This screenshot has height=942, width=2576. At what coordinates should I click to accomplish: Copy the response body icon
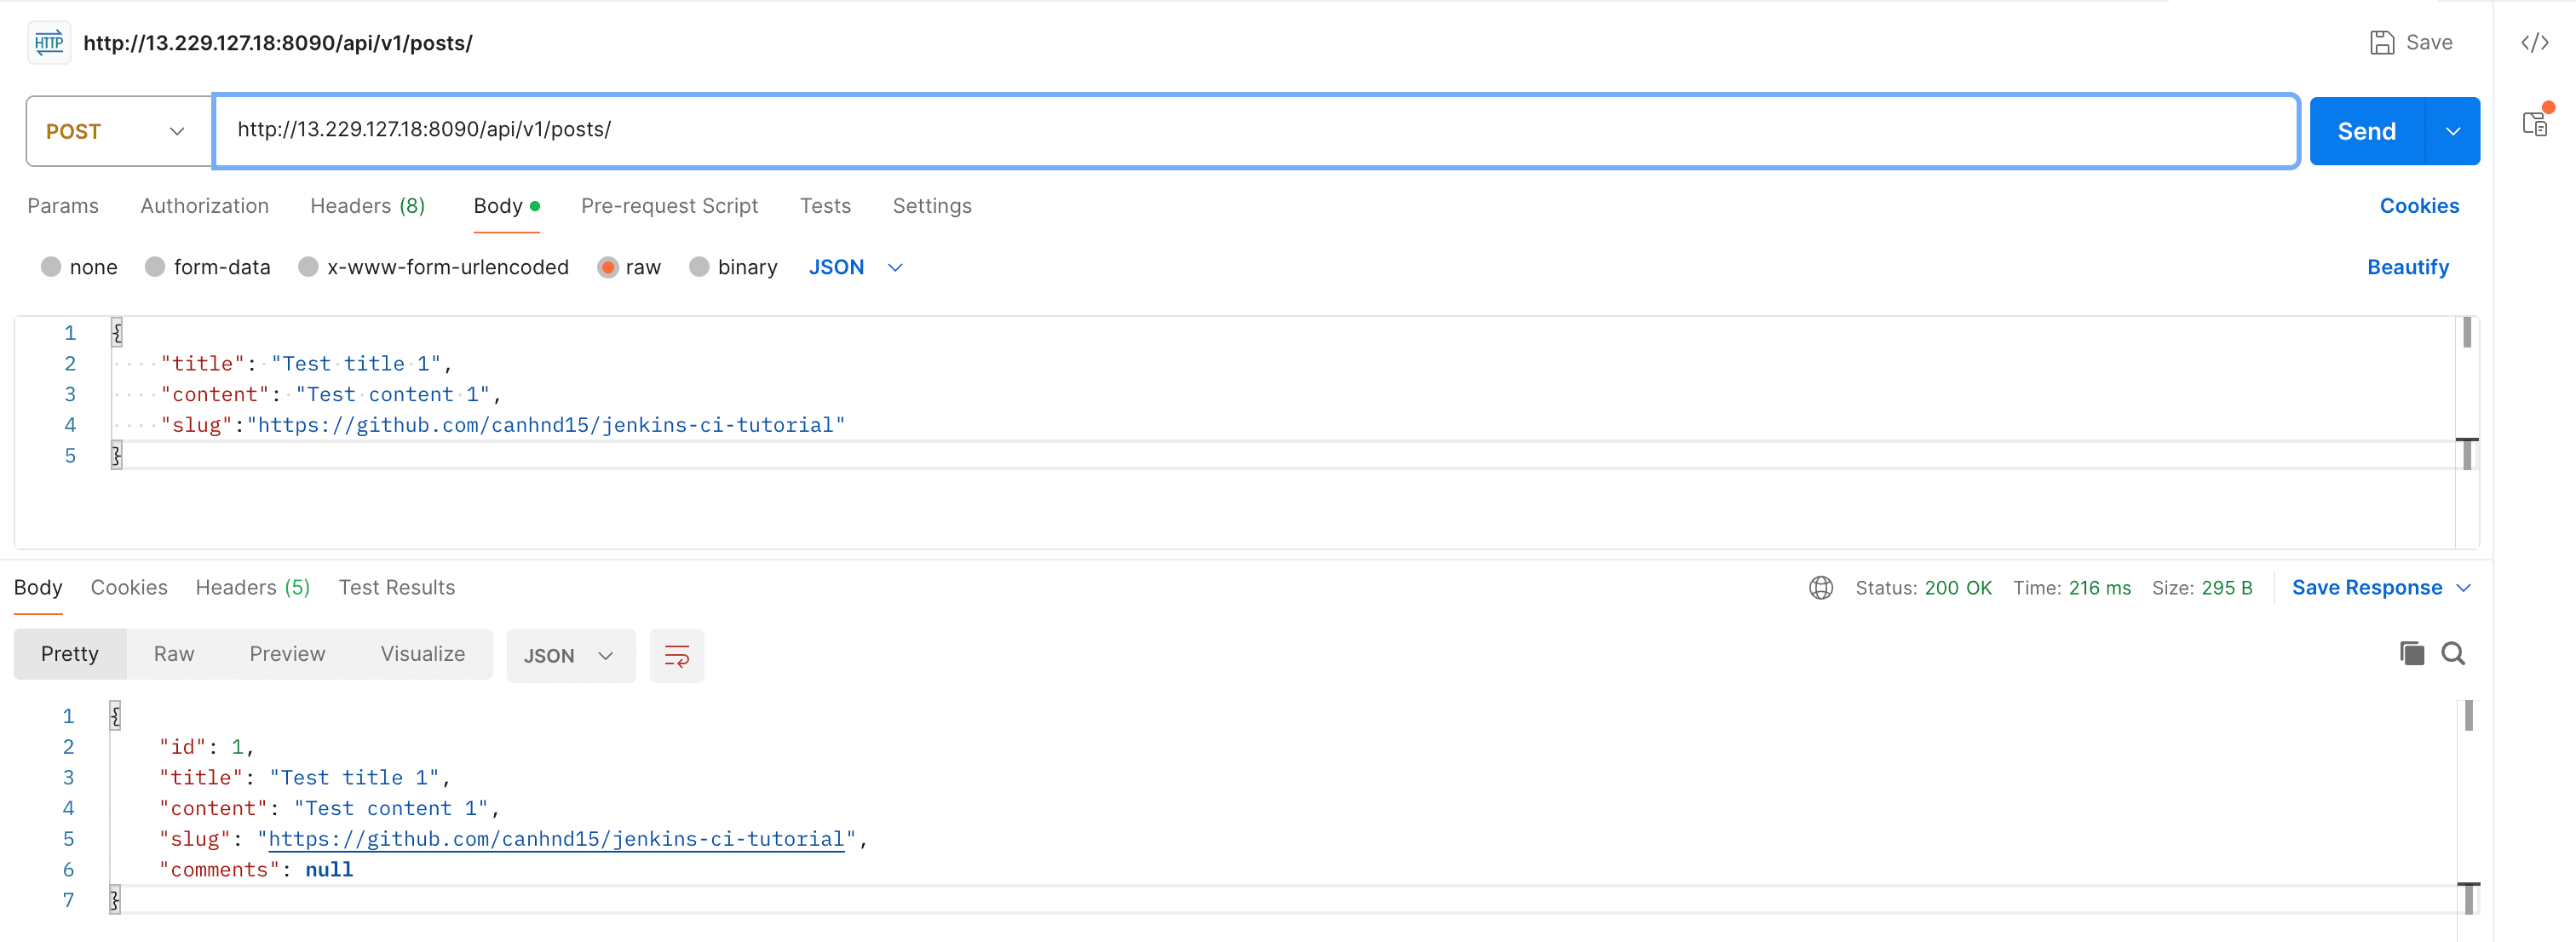[2411, 654]
